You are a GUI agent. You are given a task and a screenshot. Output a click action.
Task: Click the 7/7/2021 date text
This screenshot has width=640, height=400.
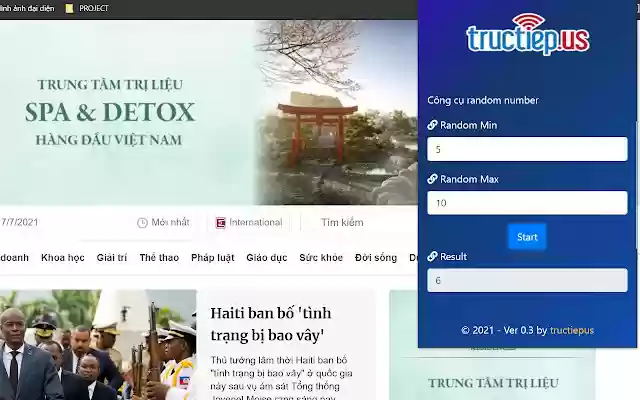[x=19, y=222]
